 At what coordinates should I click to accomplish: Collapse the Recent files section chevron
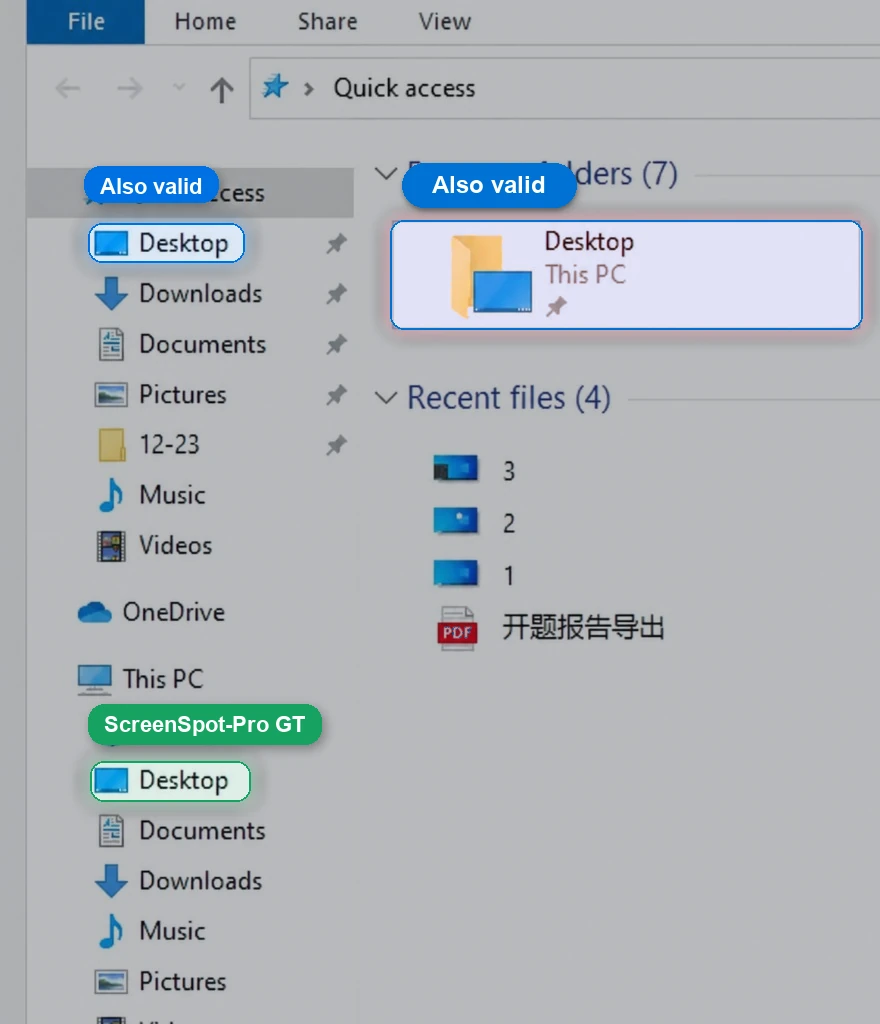click(386, 398)
